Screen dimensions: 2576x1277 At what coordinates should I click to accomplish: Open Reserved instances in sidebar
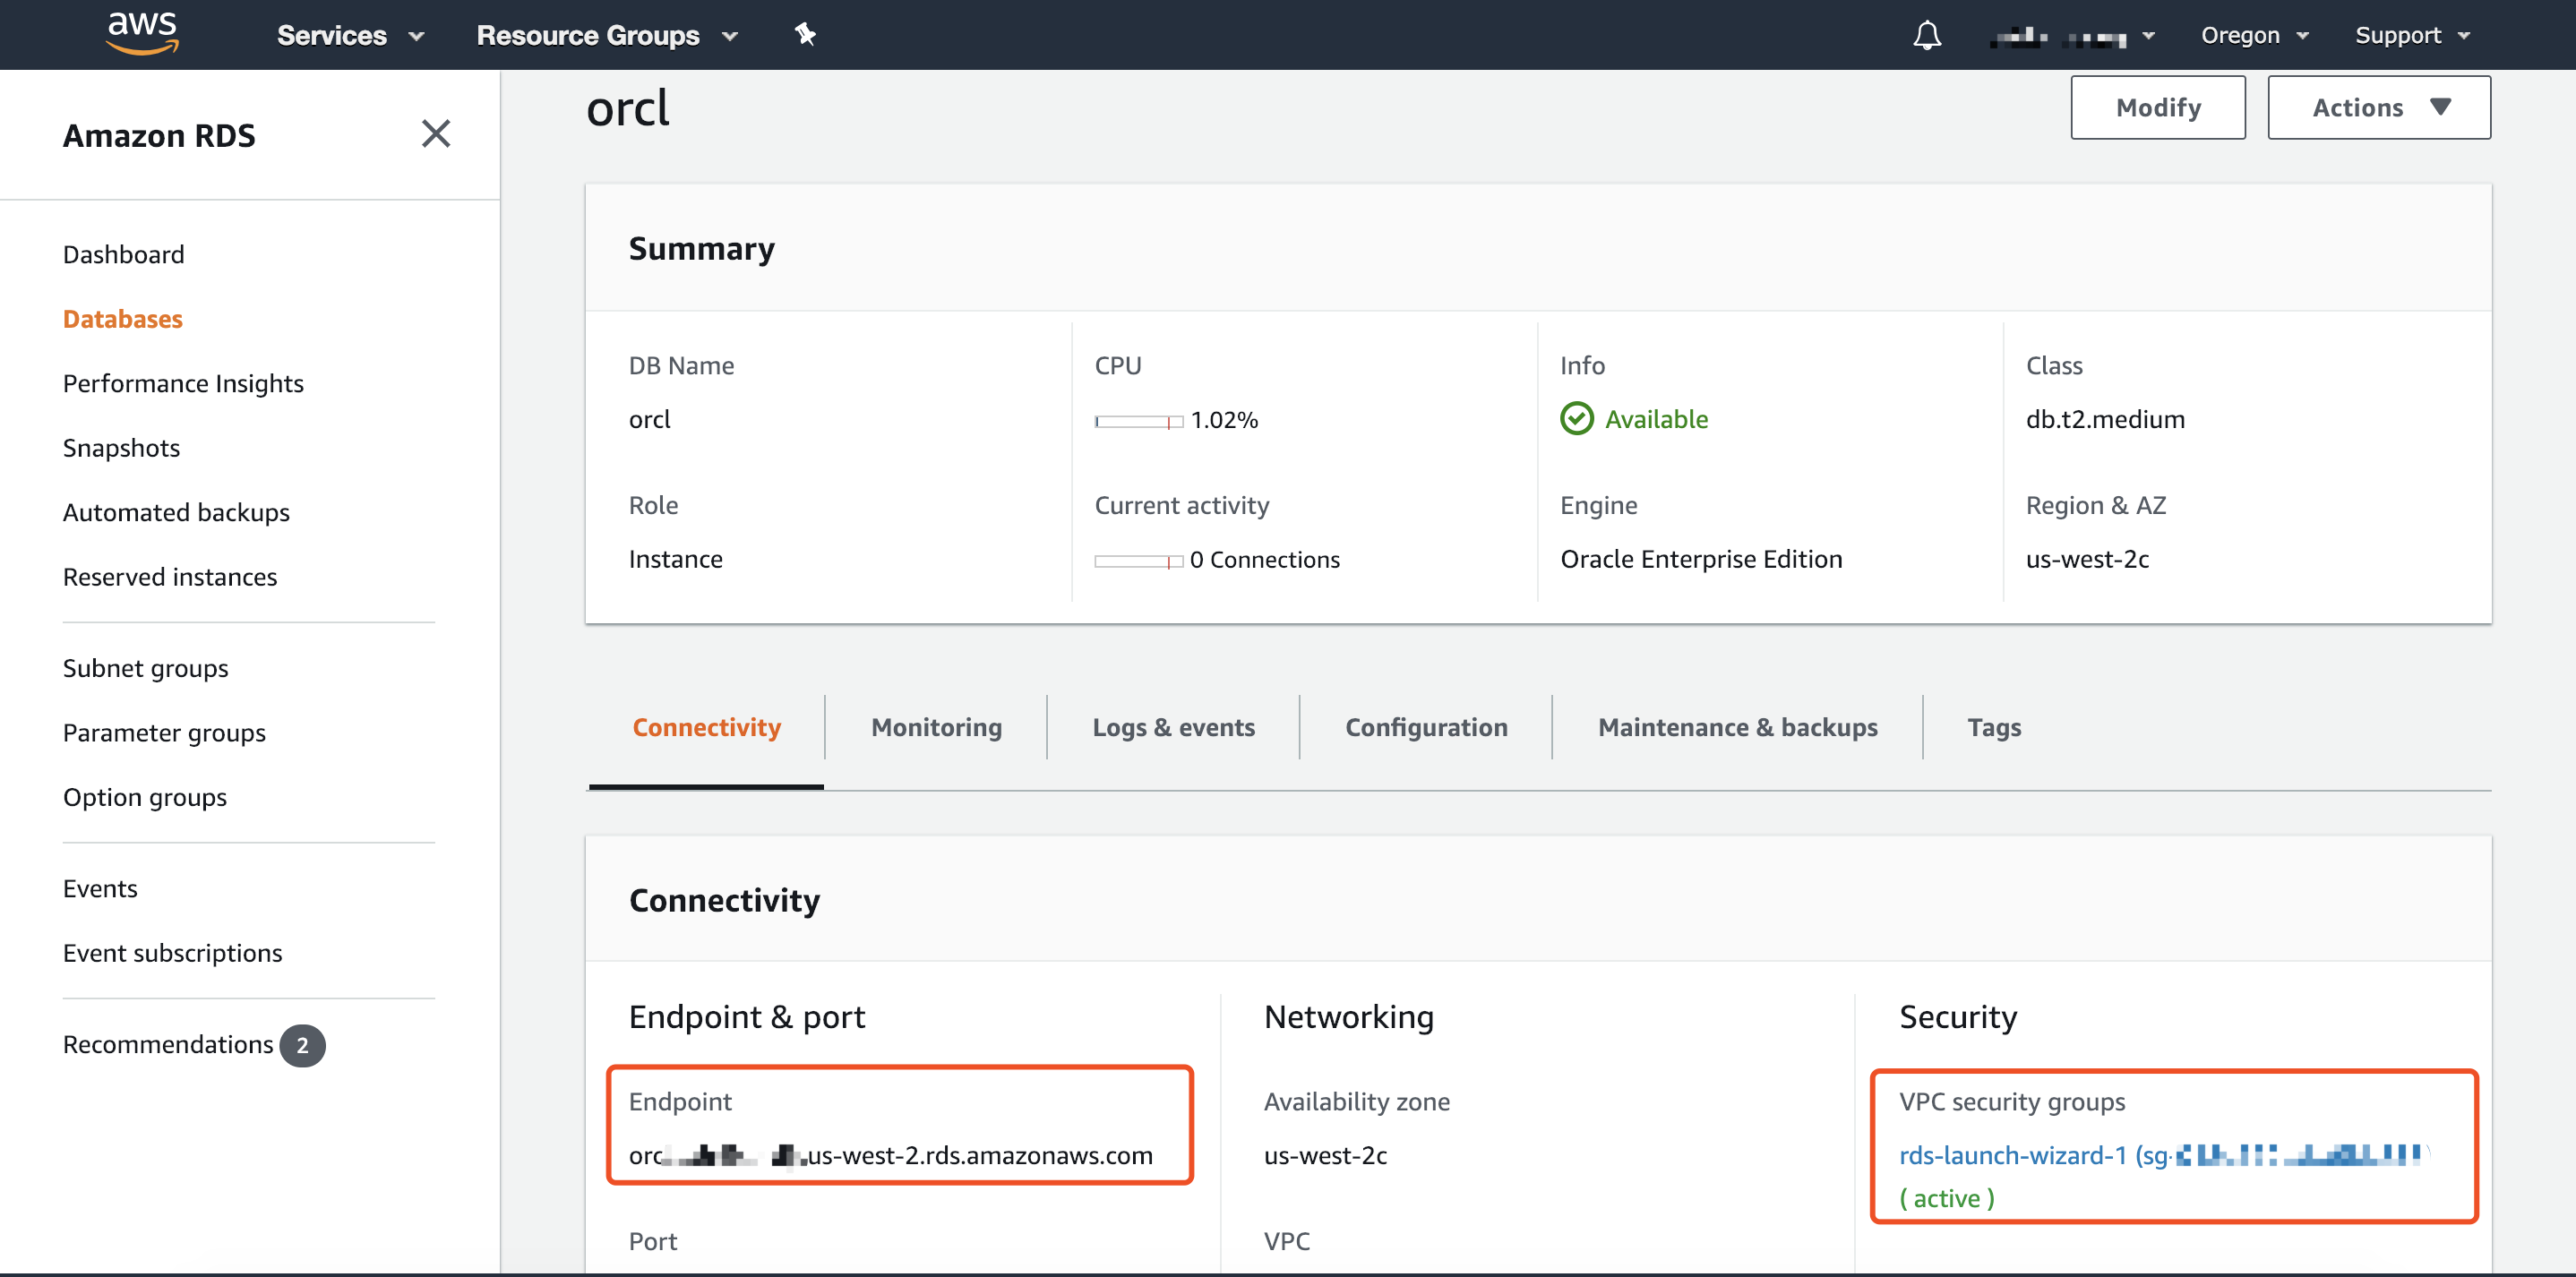tap(170, 576)
